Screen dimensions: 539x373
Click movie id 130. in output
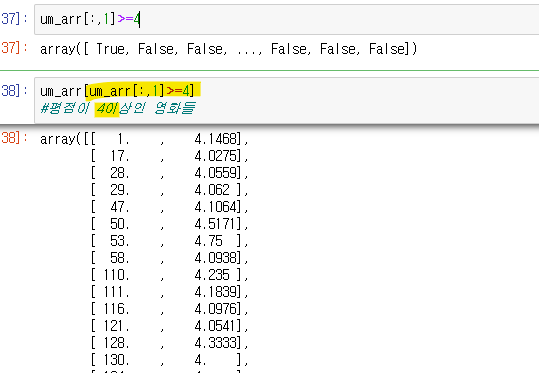tap(116, 360)
